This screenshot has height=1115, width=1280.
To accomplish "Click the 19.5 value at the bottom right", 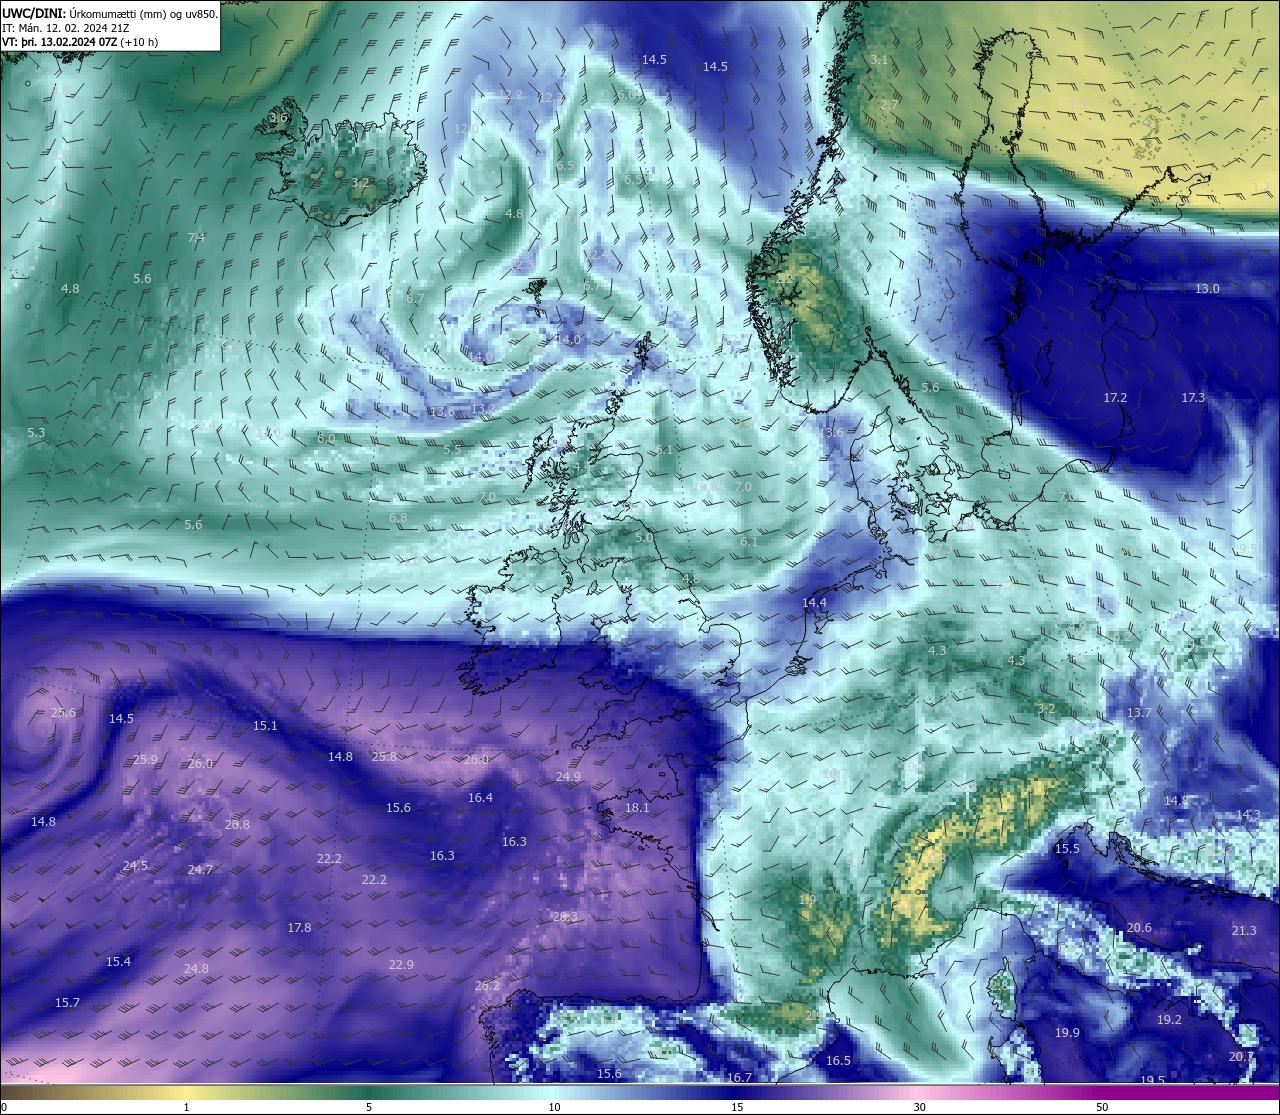I will [x=1152, y=1080].
